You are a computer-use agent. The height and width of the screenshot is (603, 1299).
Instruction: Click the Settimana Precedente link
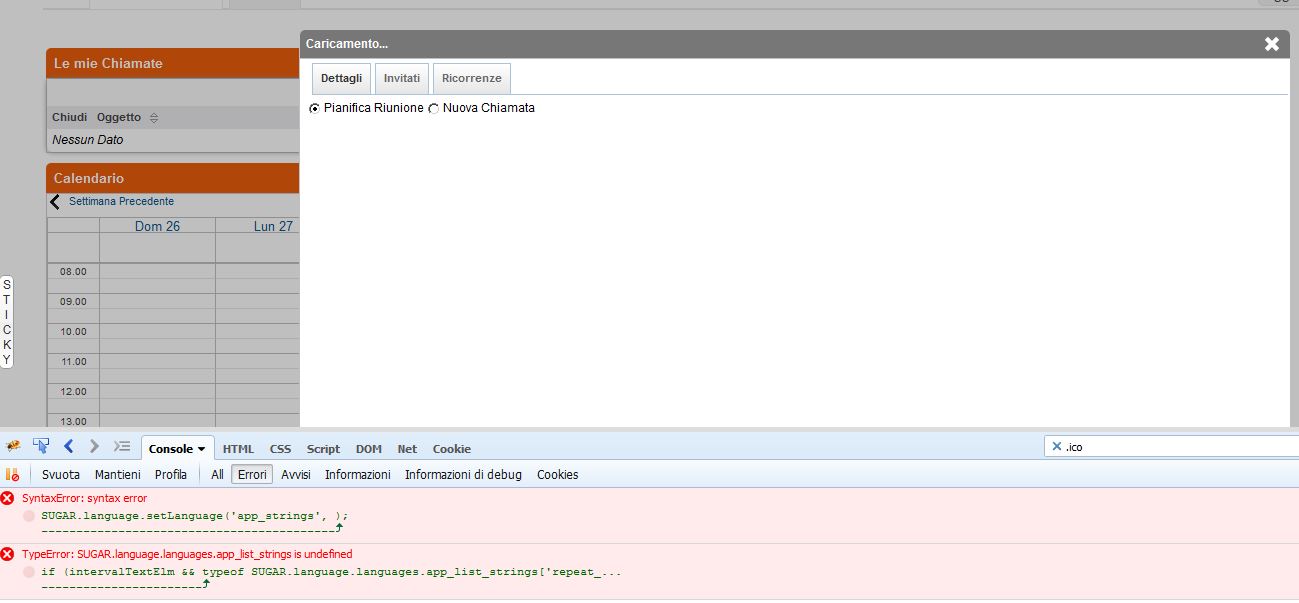(x=121, y=201)
